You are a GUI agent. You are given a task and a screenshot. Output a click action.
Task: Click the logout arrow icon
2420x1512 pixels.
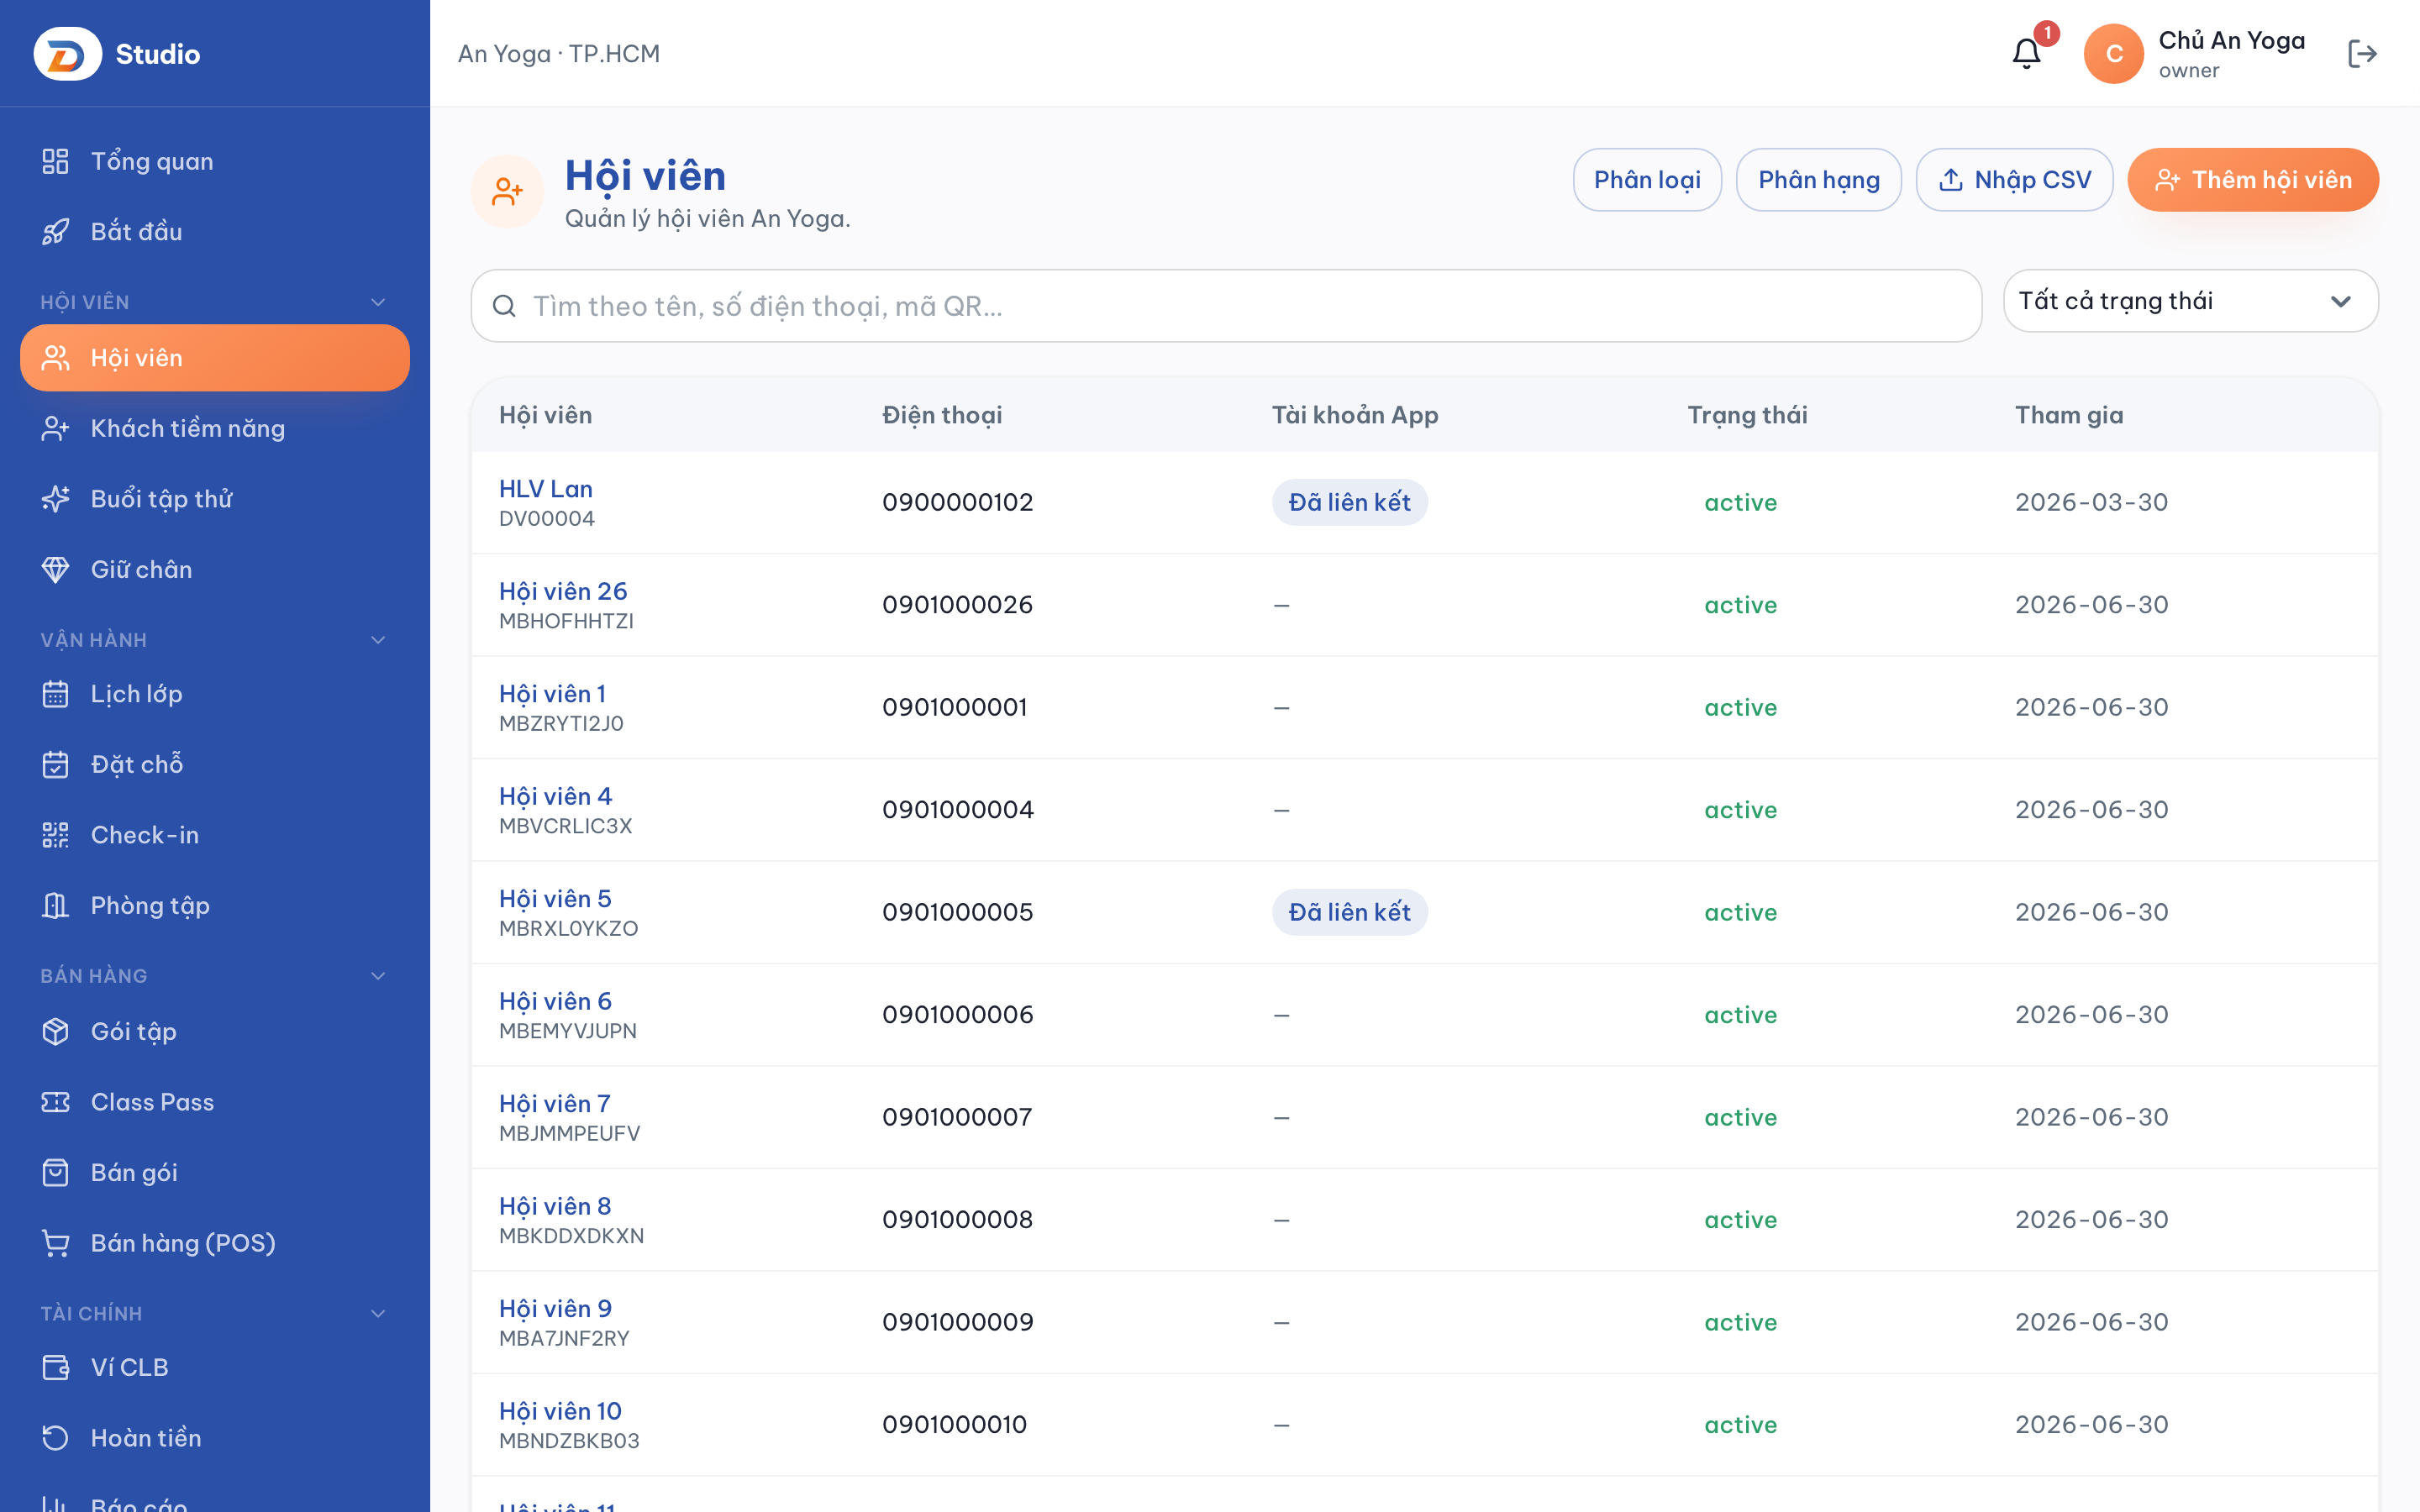pyautogui.click(x=2362, y=53)
